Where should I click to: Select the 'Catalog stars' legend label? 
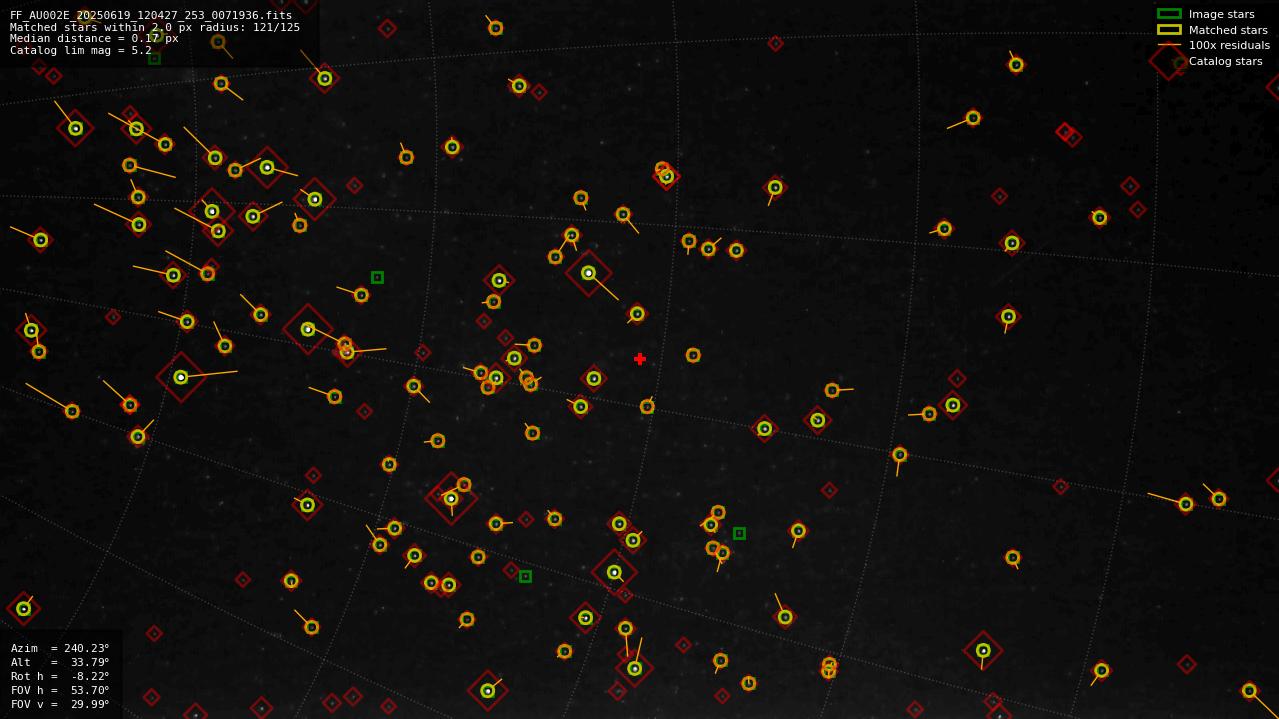tap(1225, 61)
